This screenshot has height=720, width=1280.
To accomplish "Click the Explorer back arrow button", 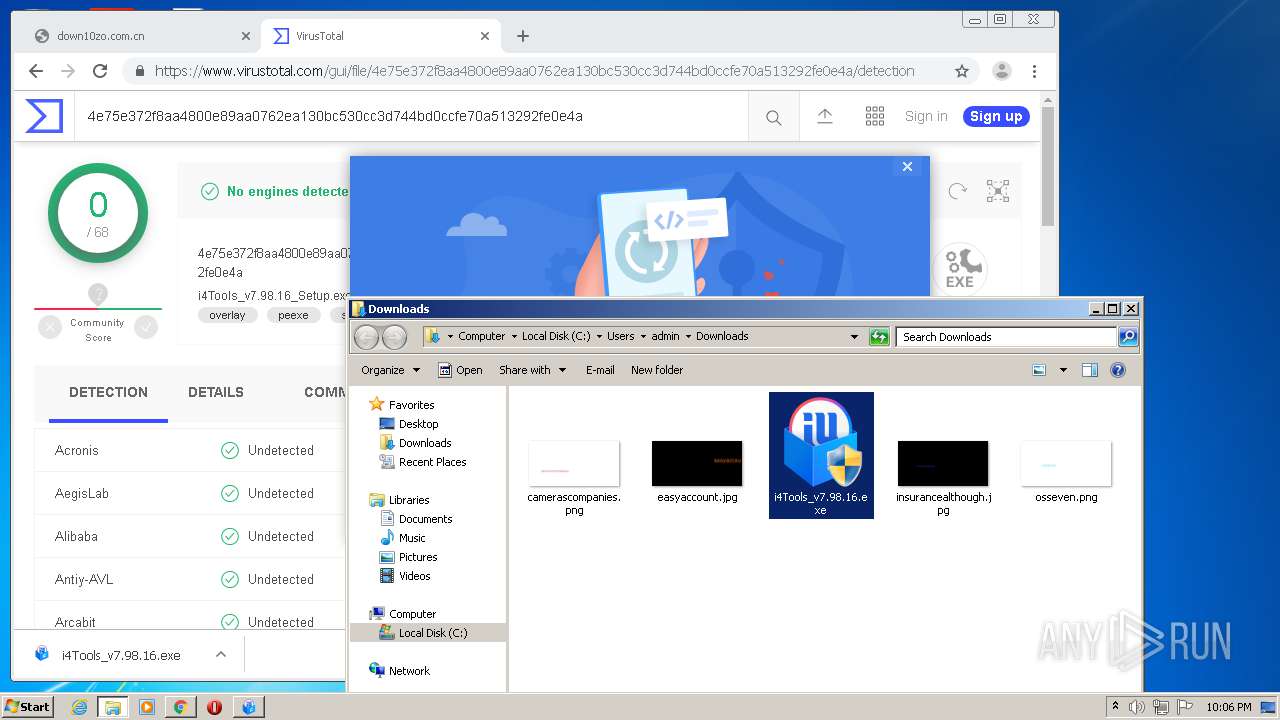I will click(x=367, y=337).
